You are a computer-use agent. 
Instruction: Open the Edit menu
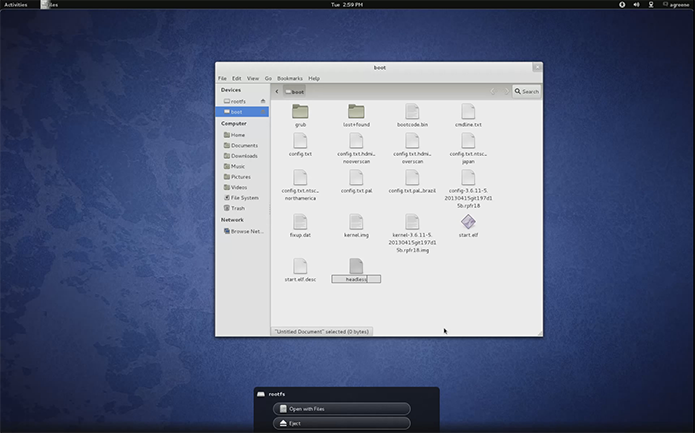[x=237, y=78]
